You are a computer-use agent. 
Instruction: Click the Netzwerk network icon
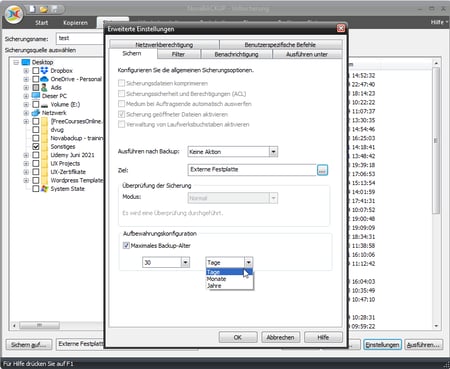(36, 113)
